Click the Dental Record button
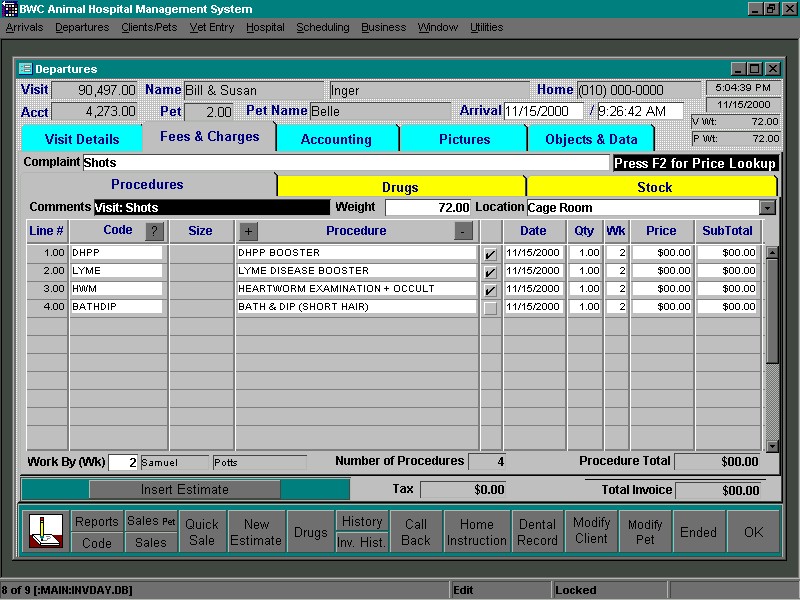Image resolution: width=800 pixels, height=600 pixels. pos(537,532)
